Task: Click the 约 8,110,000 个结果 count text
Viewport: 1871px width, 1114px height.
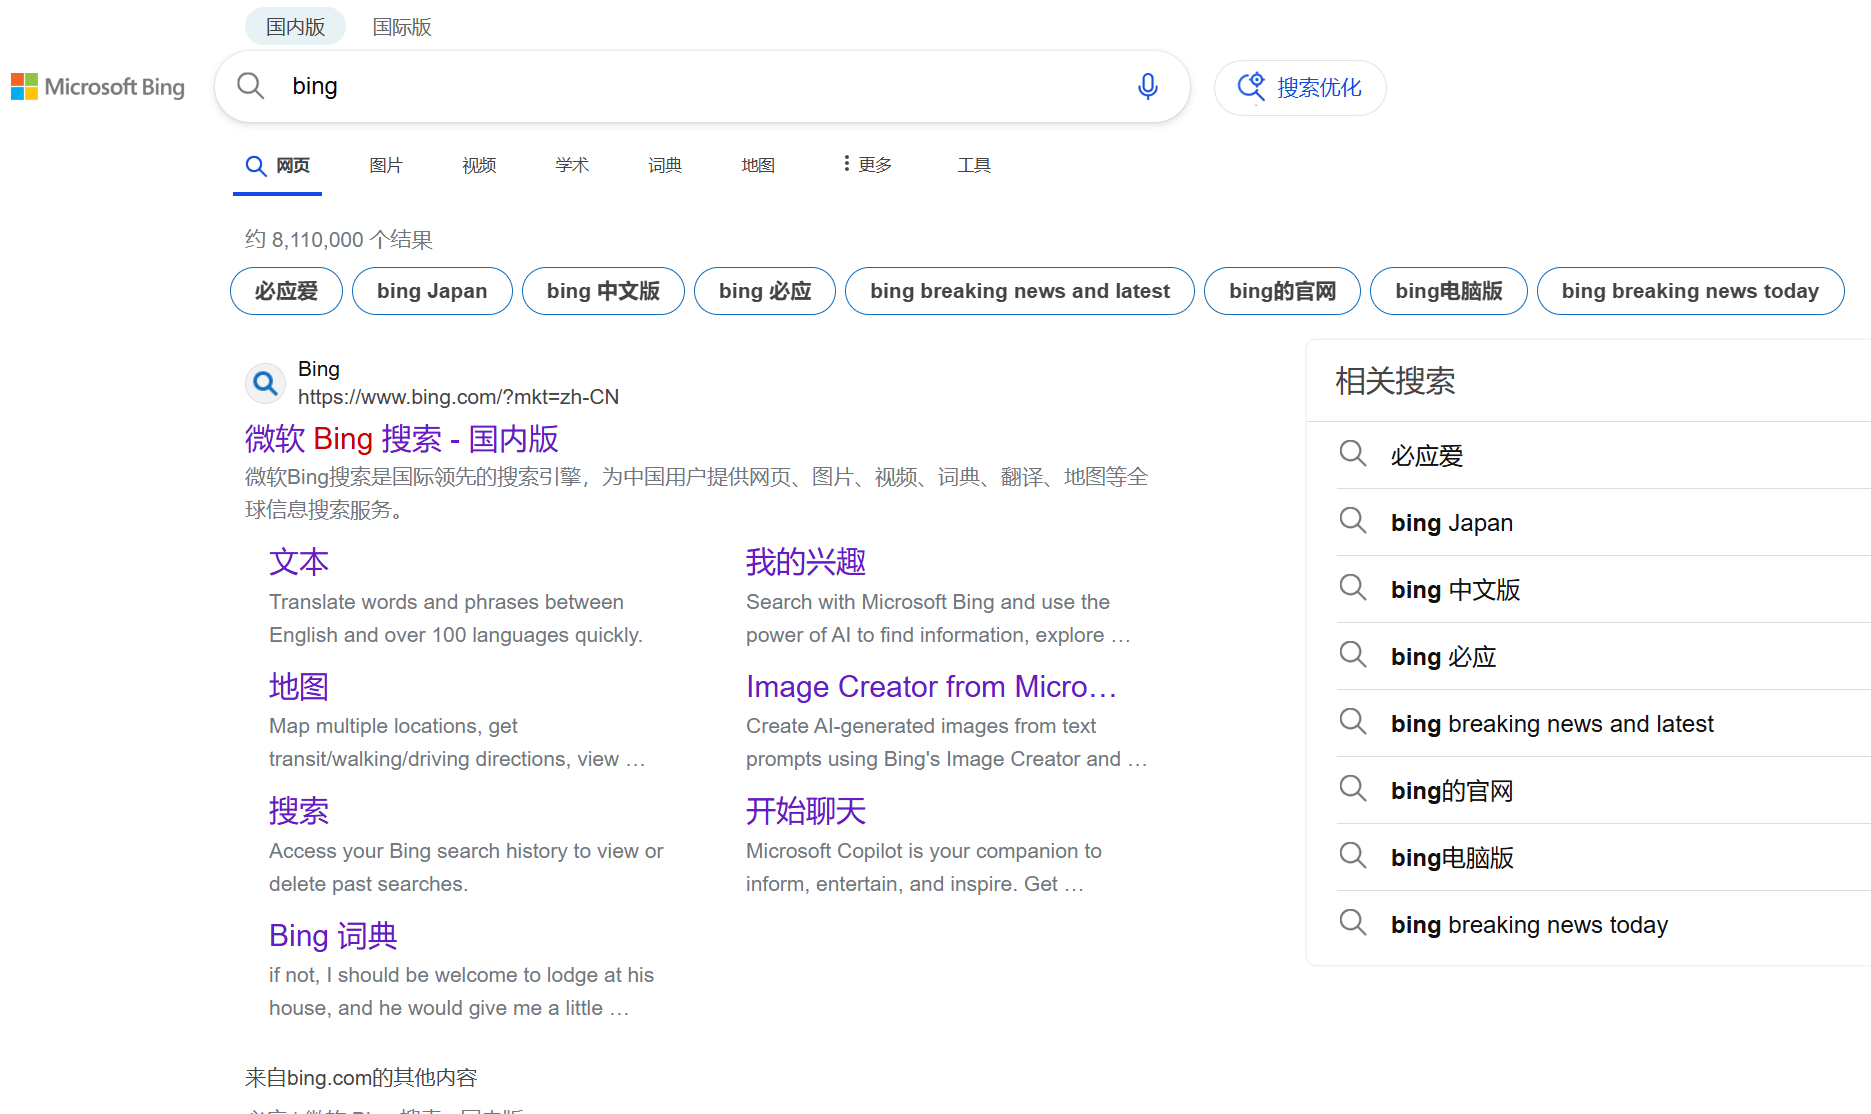Action: point(339,240)
